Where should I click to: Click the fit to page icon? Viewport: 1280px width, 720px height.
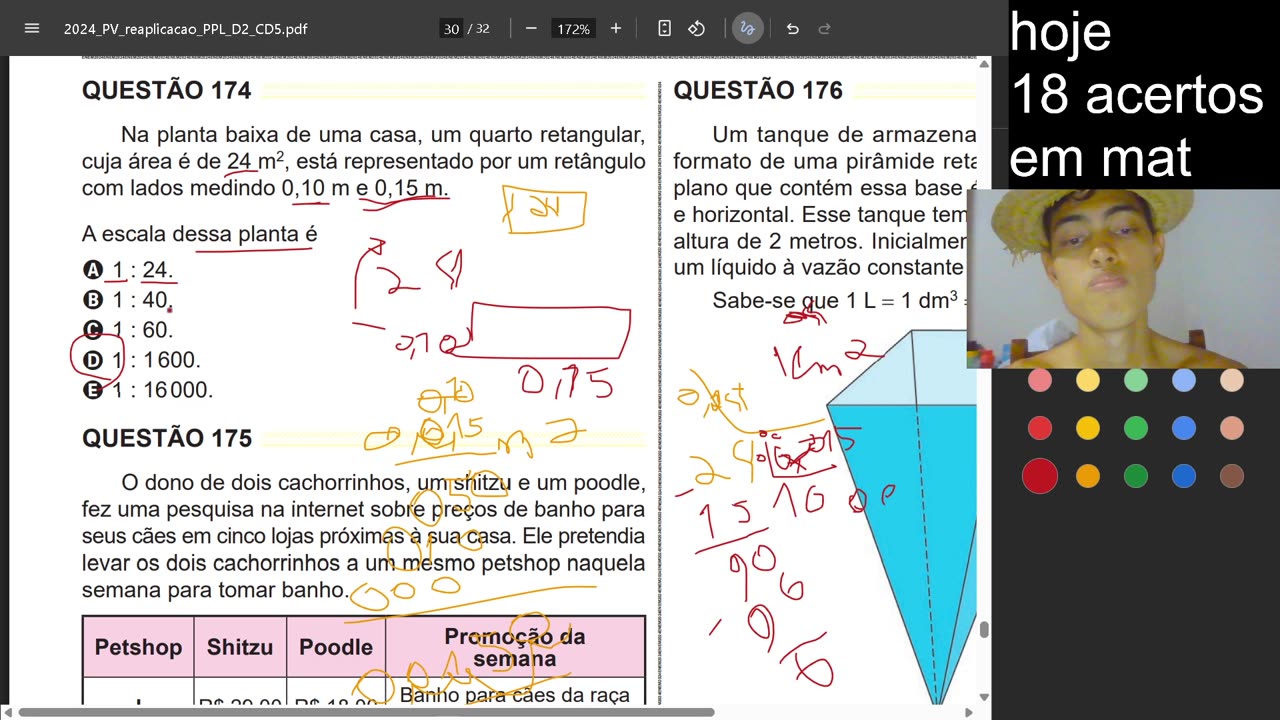(x=664, y=28)
